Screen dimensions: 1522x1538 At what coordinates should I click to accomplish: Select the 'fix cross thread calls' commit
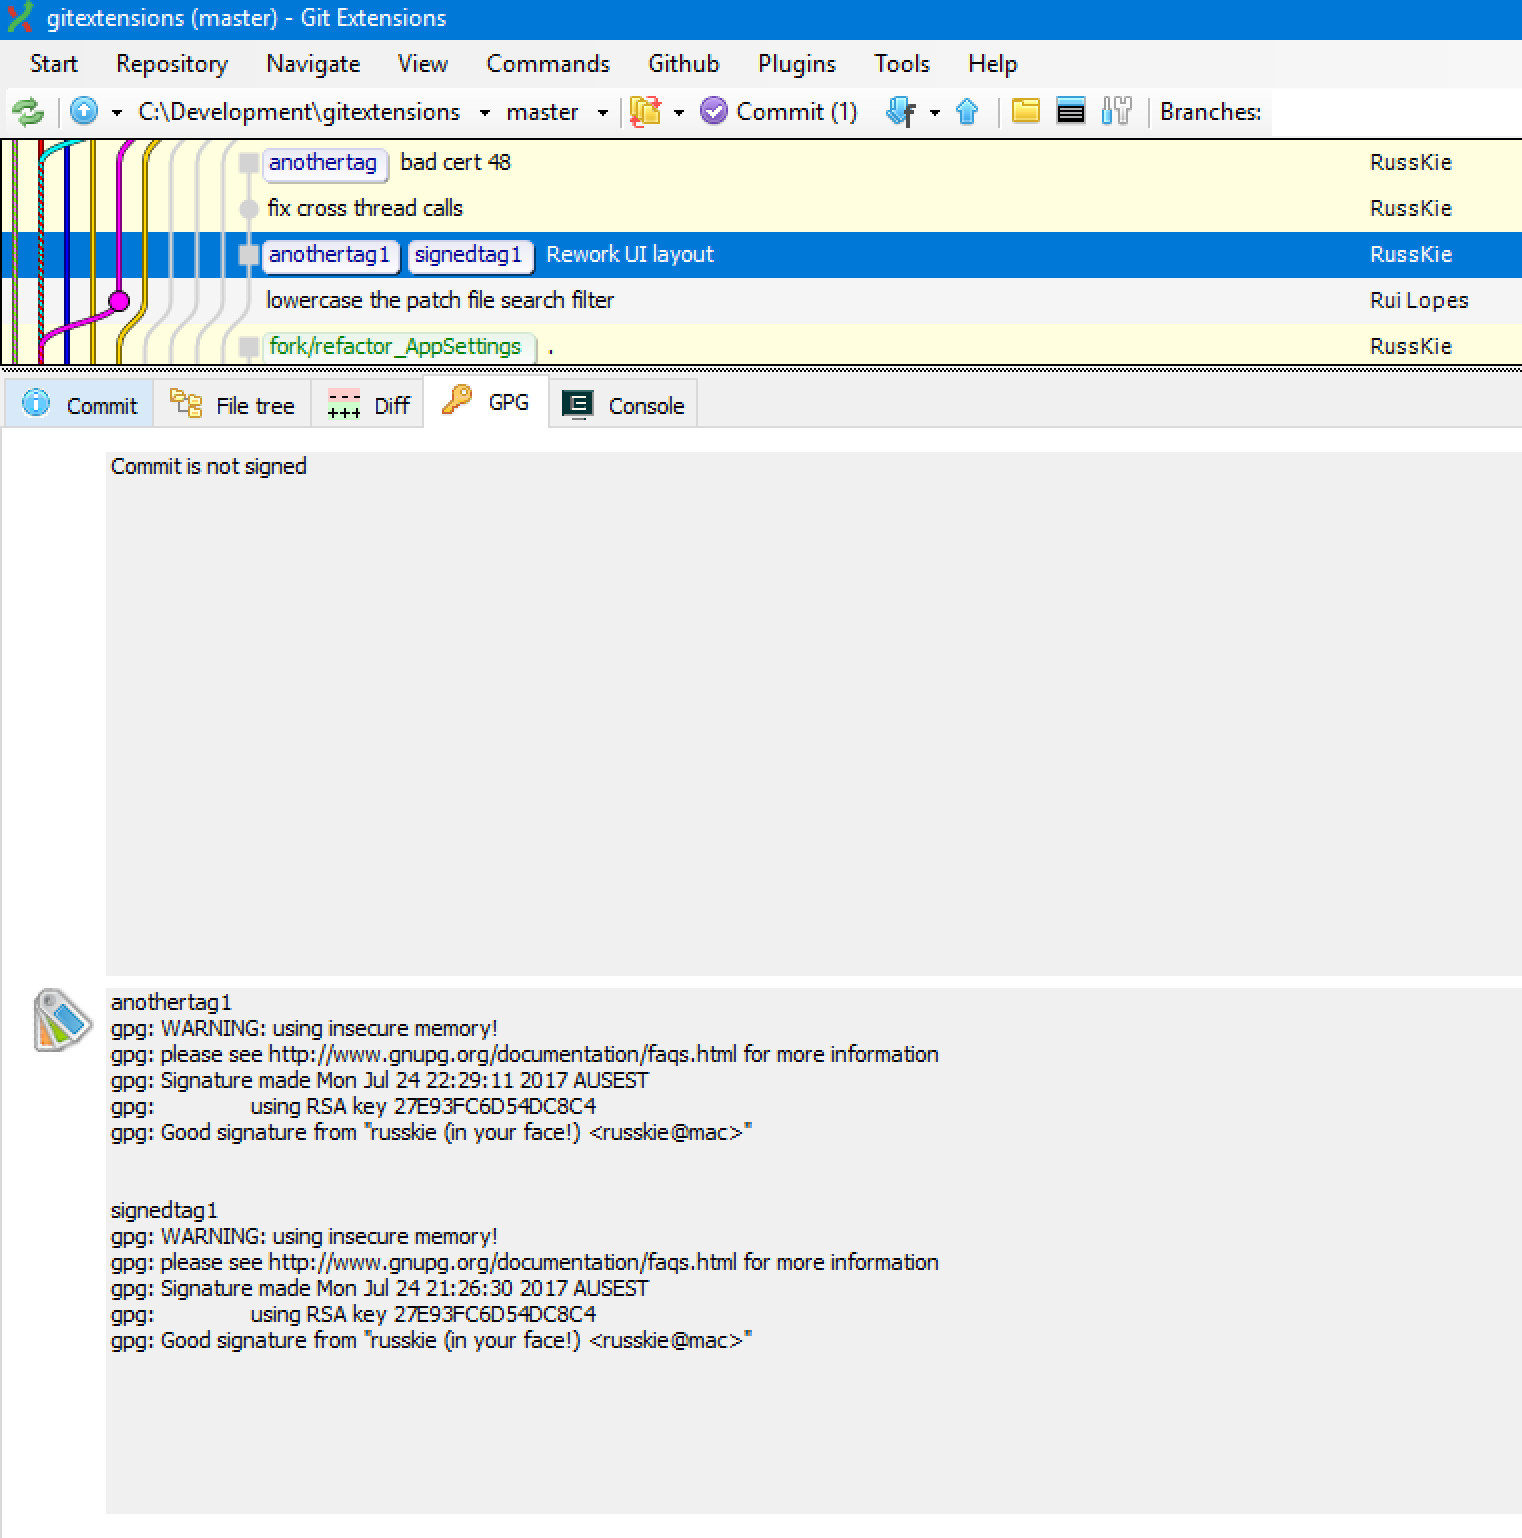tap(365, 208)
